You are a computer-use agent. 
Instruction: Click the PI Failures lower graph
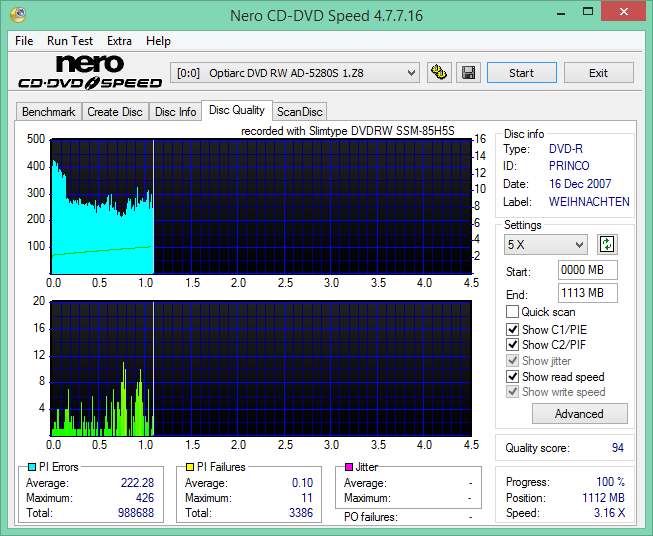tap(261, 369)
